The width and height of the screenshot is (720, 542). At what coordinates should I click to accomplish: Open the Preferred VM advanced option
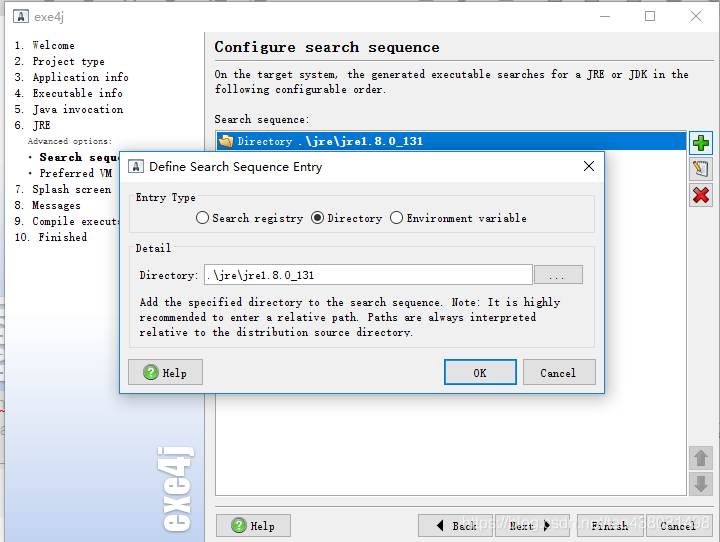(x=75, y=173)
